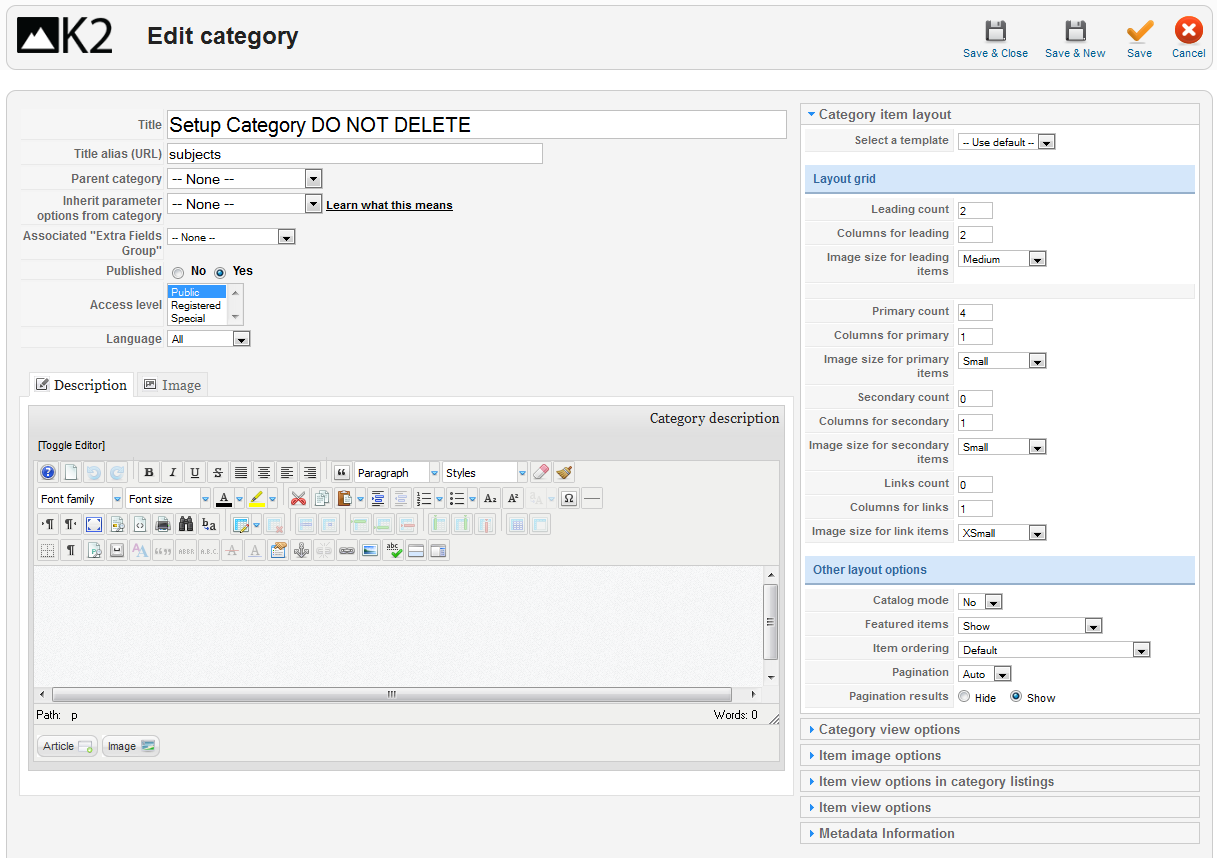Click the Title input field
This screenshot has width=1217, height=858.
pos(477,125)
